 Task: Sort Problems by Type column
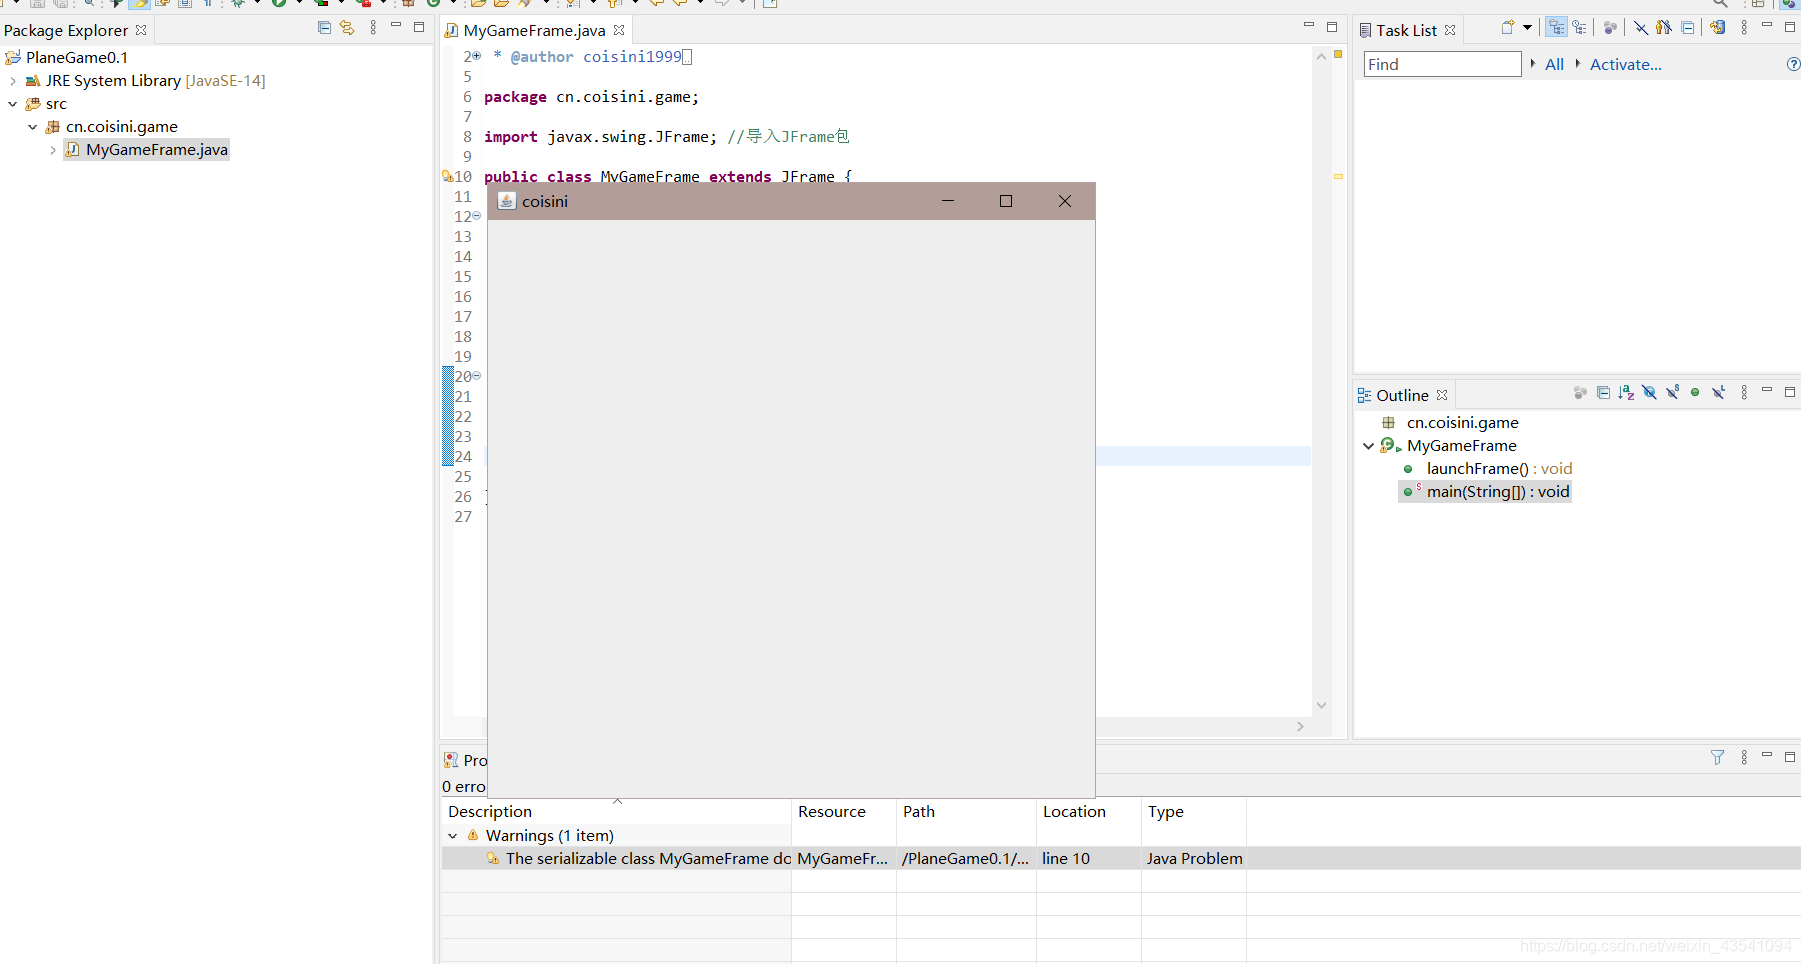(1194, 812)
